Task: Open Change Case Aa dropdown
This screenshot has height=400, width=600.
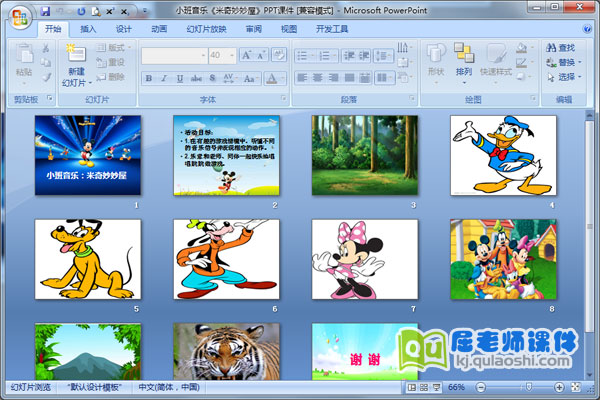Action: (251, 78)
